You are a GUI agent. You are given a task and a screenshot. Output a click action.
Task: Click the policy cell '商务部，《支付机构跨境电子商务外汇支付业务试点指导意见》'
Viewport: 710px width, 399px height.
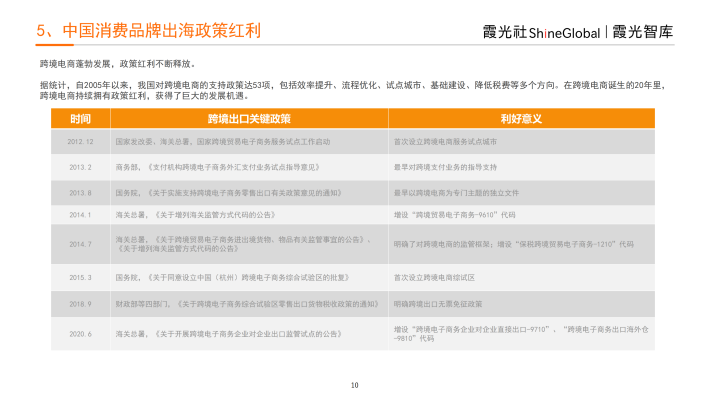(249, 167)
